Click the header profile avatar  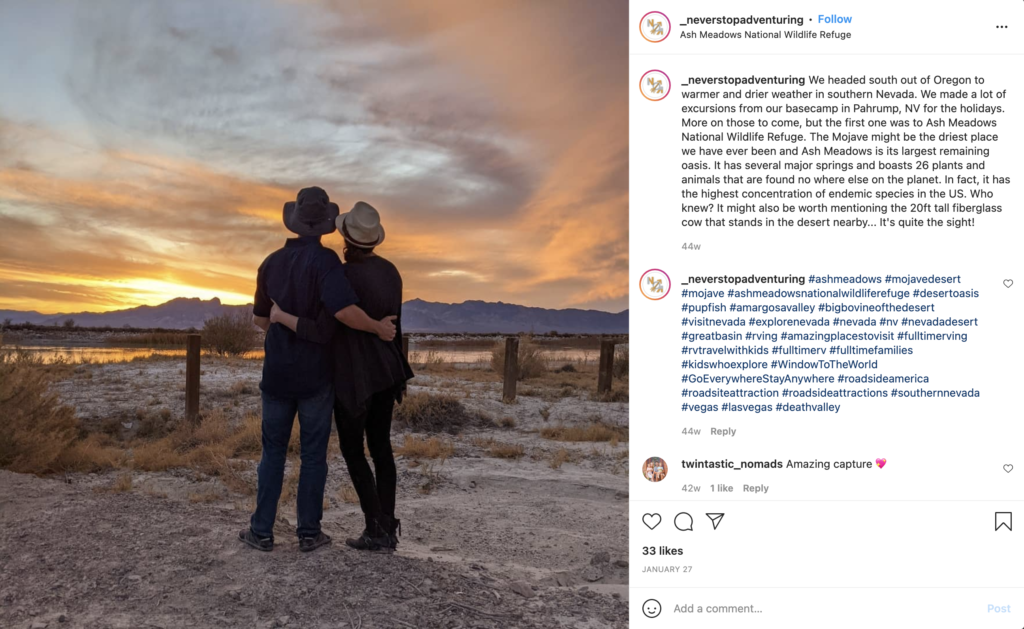pyautogui.click(x=654, y=27)
